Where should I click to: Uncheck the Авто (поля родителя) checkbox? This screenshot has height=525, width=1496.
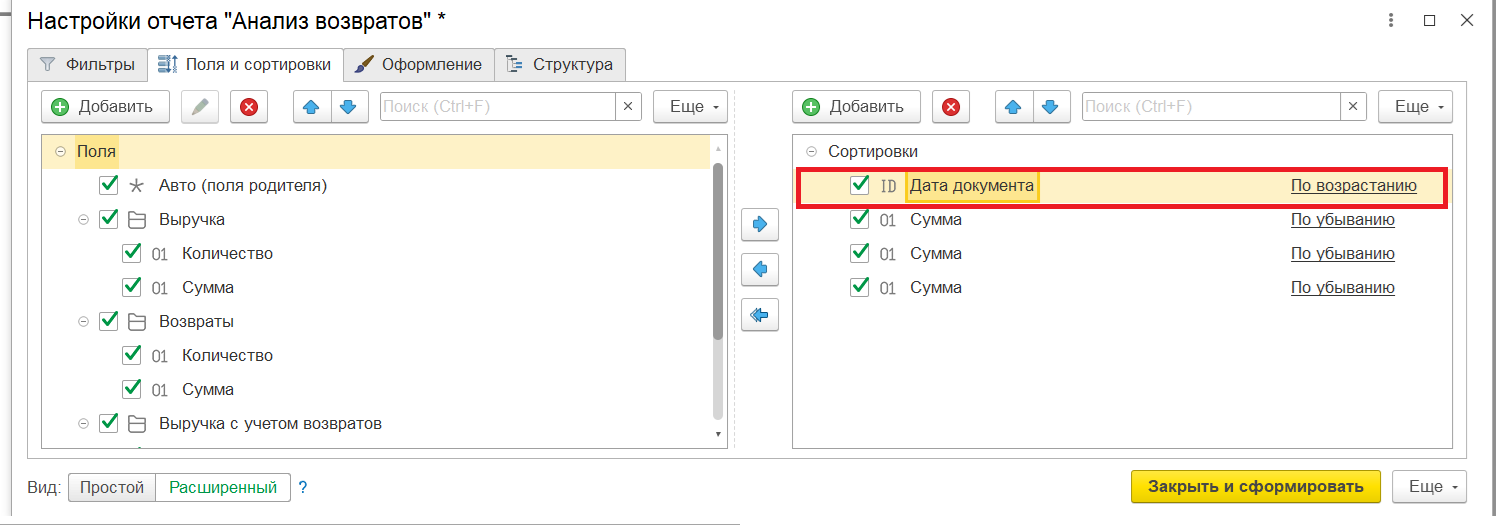pyautogui.click(x=109, y=186)
